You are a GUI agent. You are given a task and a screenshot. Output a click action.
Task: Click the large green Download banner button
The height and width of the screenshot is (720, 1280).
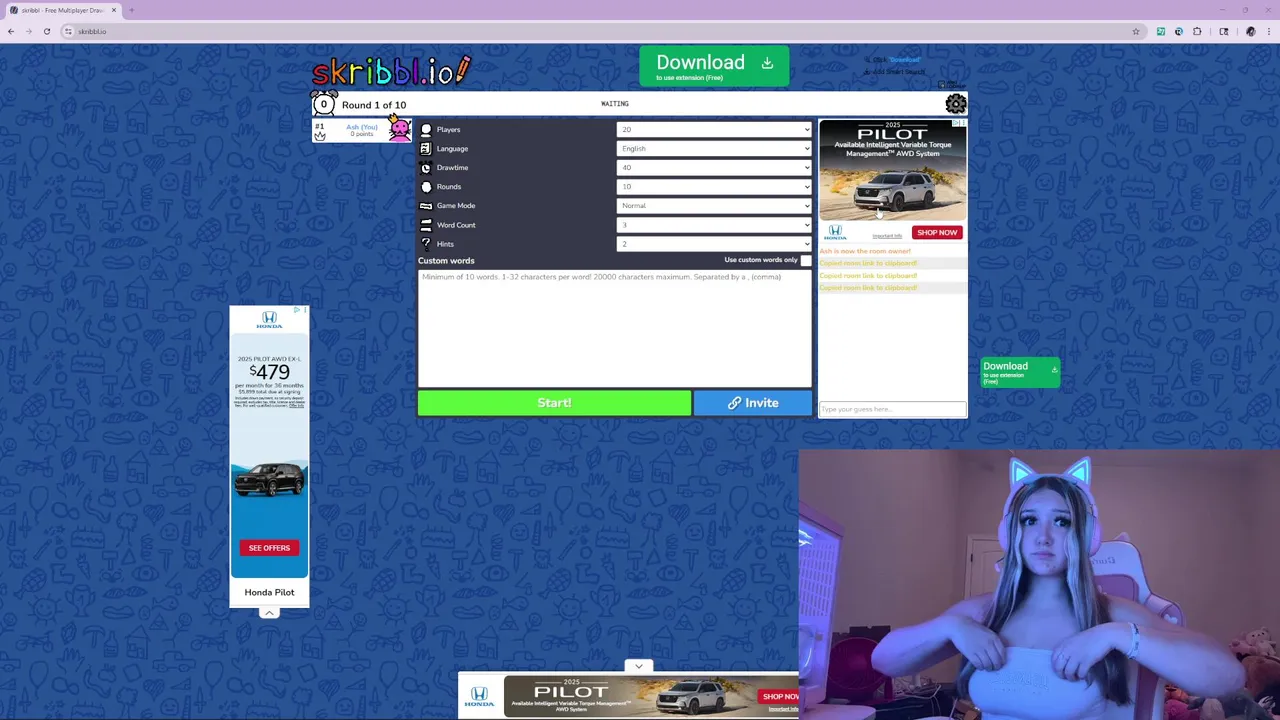point(714,66)
